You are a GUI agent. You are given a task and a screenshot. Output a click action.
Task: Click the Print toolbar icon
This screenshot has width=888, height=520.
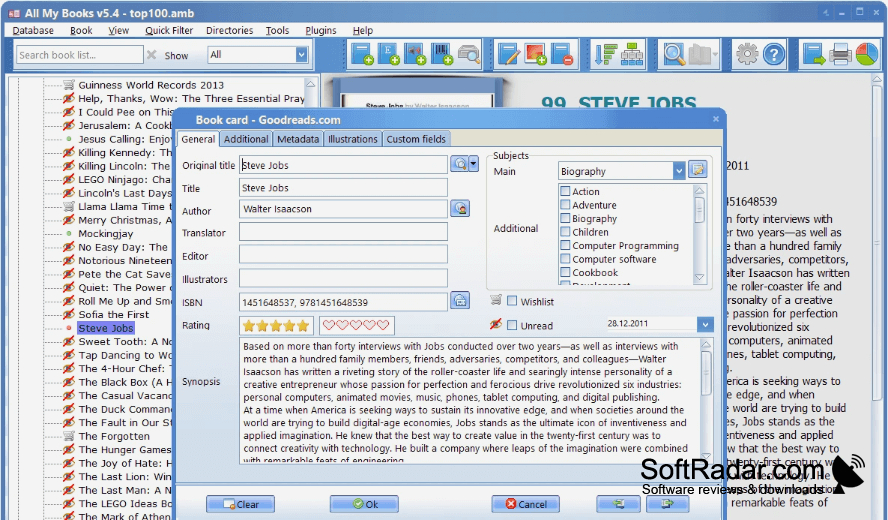(840, 54)
